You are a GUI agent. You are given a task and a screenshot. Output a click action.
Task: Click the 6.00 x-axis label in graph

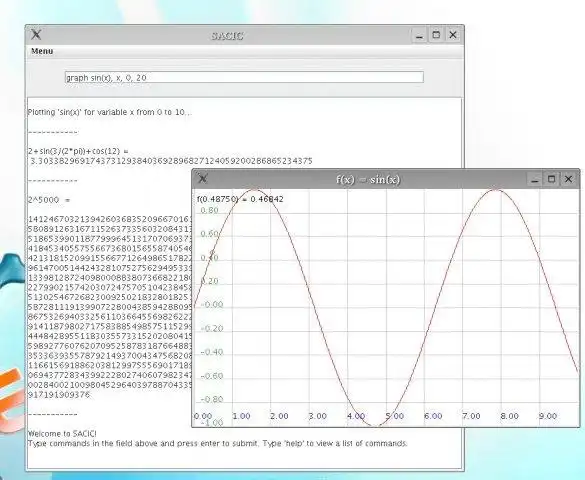[433, 416]
